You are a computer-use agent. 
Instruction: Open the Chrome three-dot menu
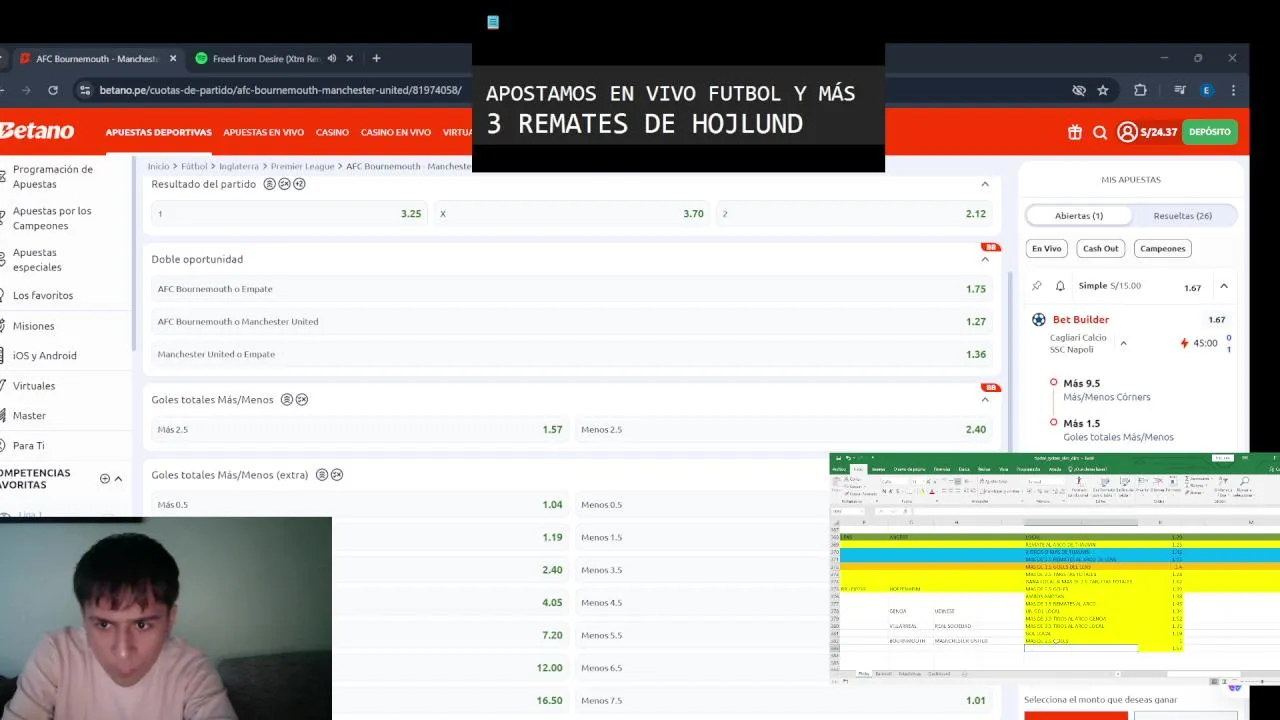(1233, 90)
